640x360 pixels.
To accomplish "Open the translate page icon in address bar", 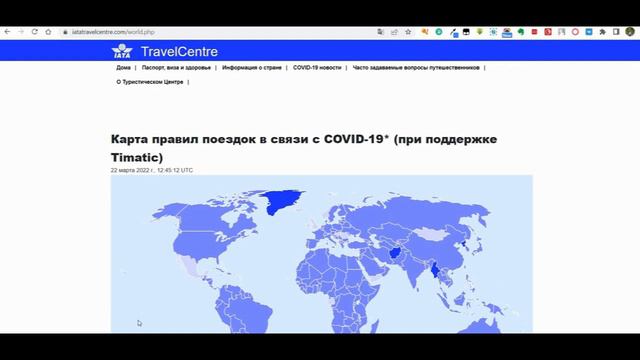I will [x=380, y=32].
